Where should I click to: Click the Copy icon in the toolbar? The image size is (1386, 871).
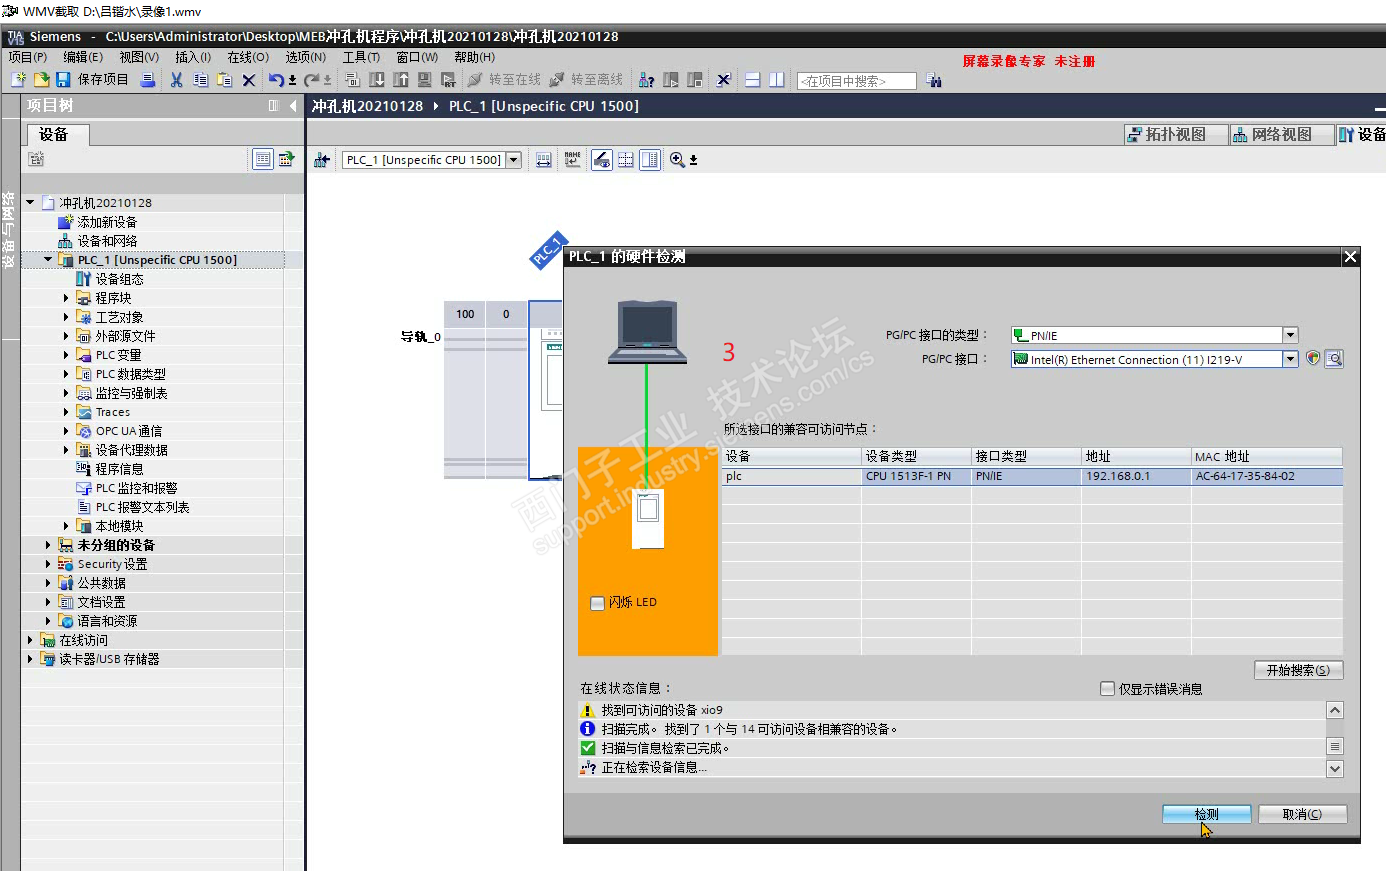click(x=201, y=80)
